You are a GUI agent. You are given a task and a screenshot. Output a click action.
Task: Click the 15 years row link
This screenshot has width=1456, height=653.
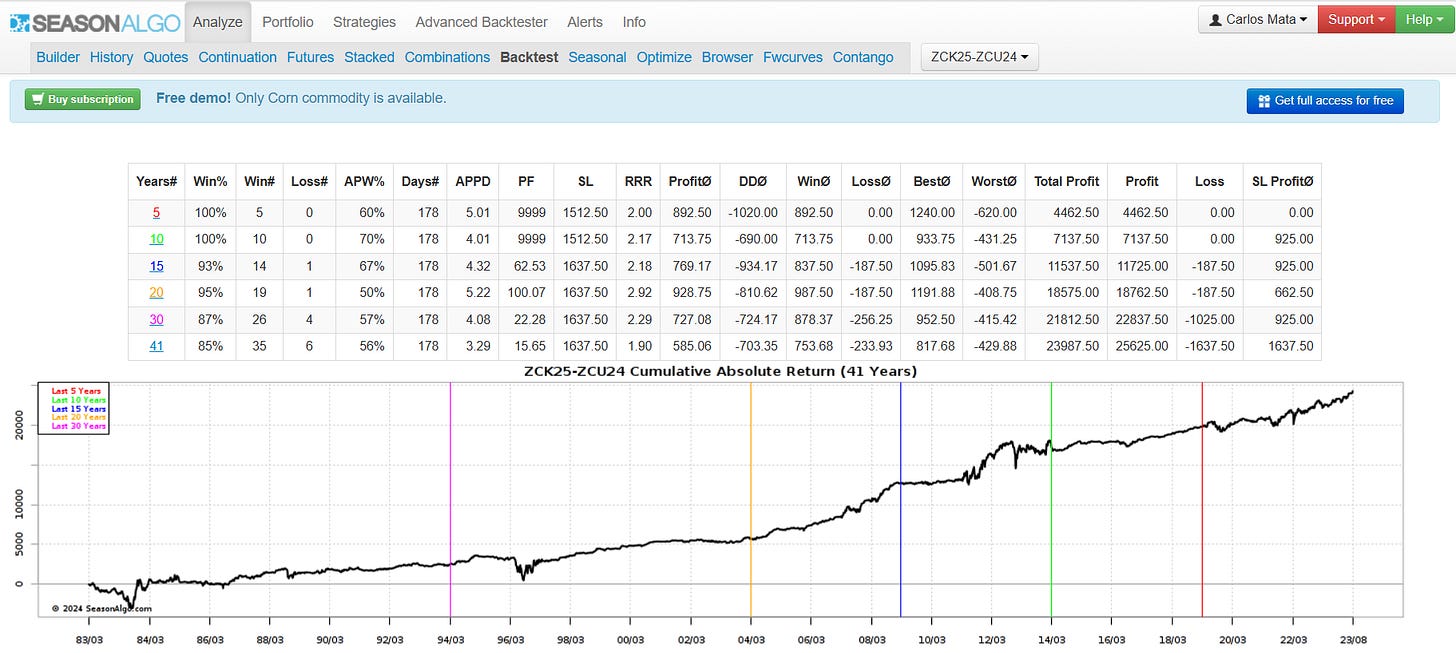click(x=156, y=266)
